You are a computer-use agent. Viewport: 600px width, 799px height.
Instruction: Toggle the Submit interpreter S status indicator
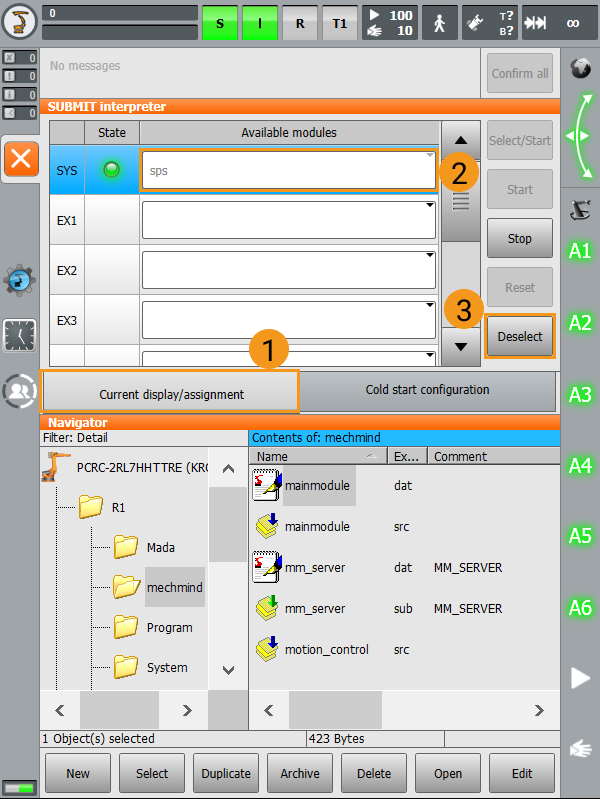(220, 22)
